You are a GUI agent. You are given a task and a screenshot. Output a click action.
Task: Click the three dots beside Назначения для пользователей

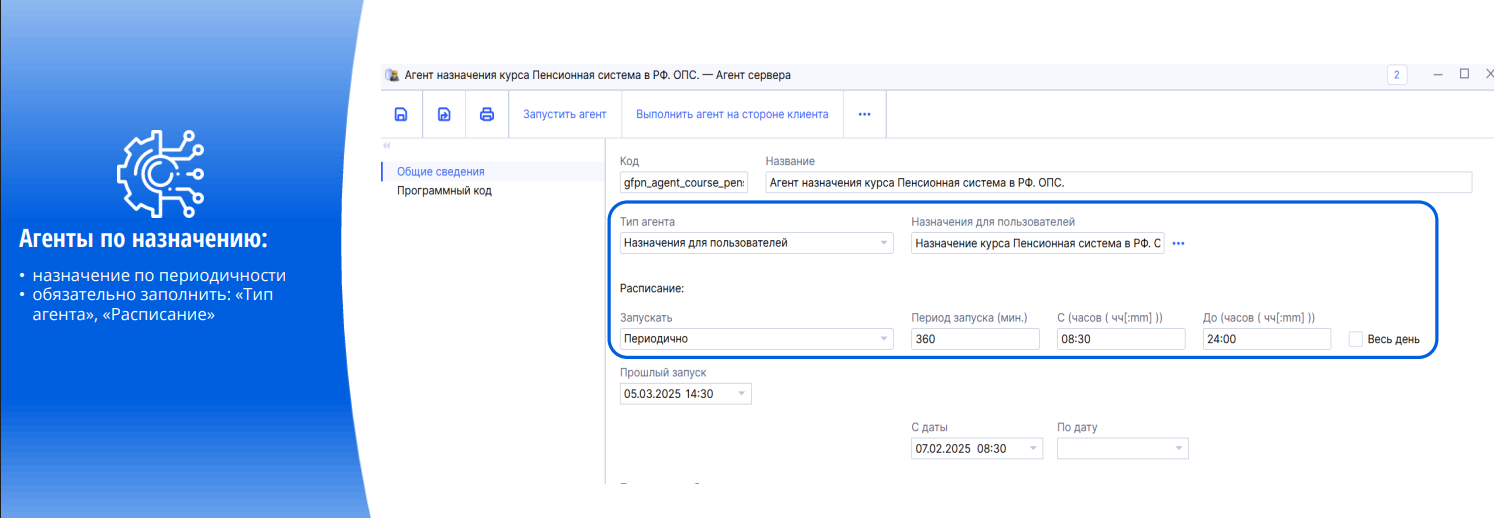tap(1178, 243)
